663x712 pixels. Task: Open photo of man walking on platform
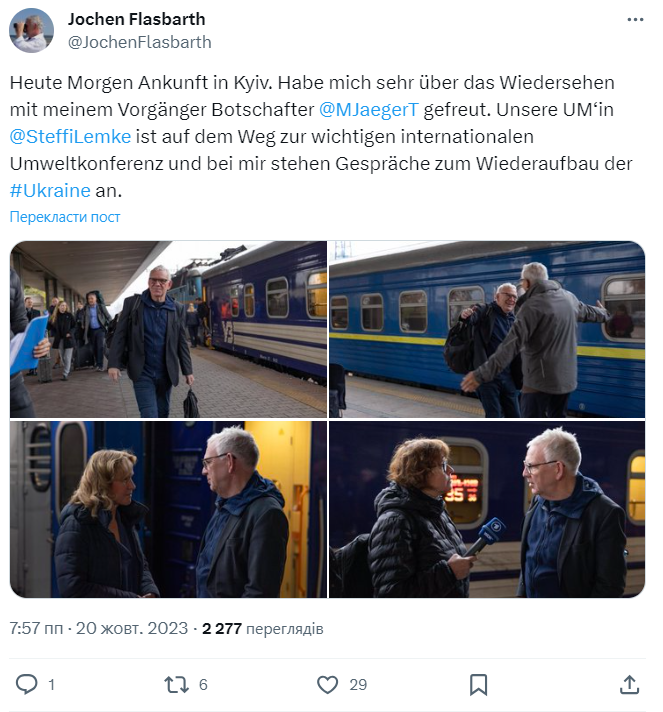click(168, 329)
